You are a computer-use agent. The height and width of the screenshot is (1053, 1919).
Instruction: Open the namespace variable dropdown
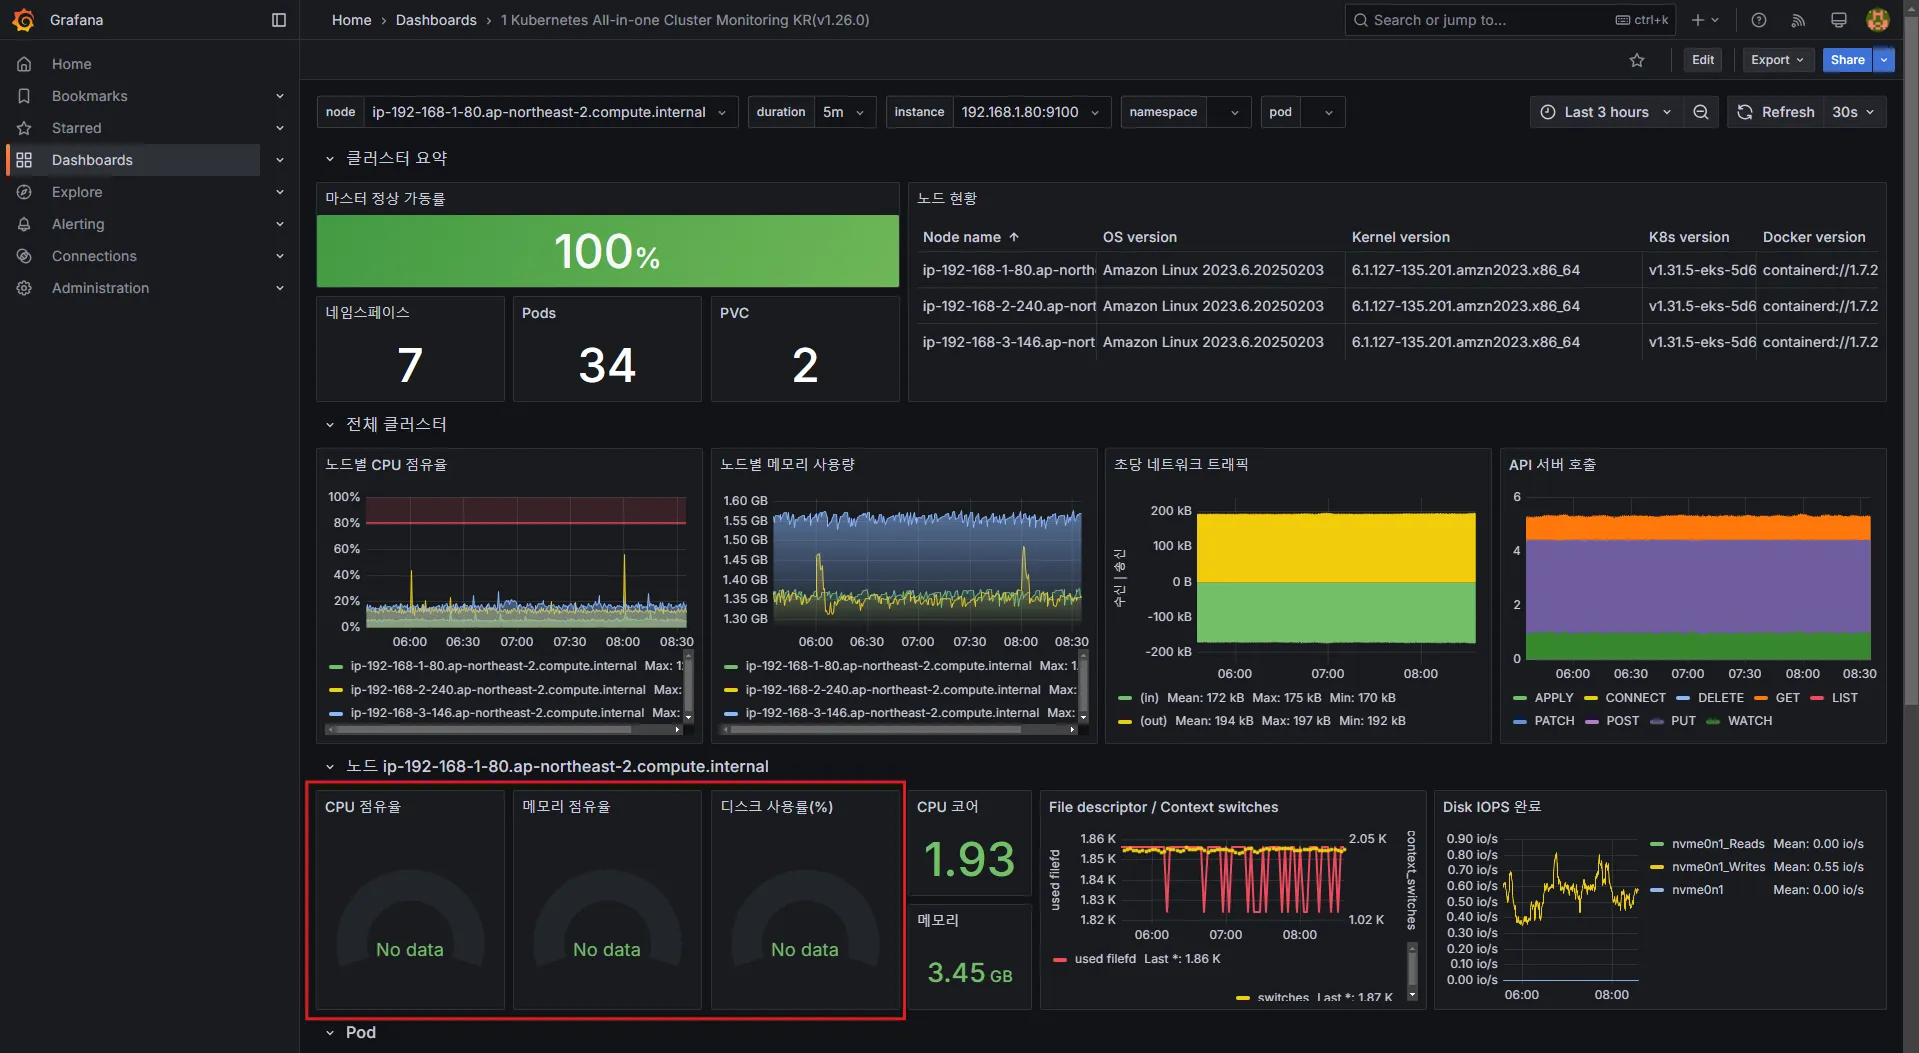tap(1229, 112)
